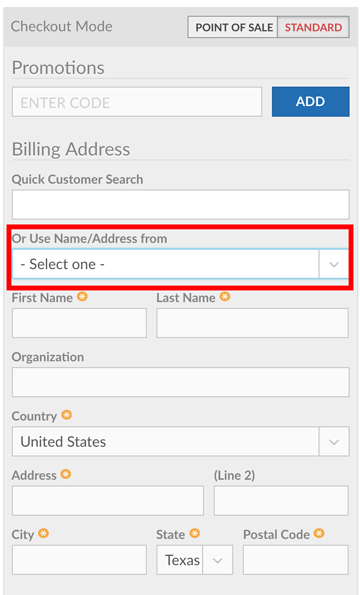Add the promotion code
Screen dimensions: 360x595
311,102
